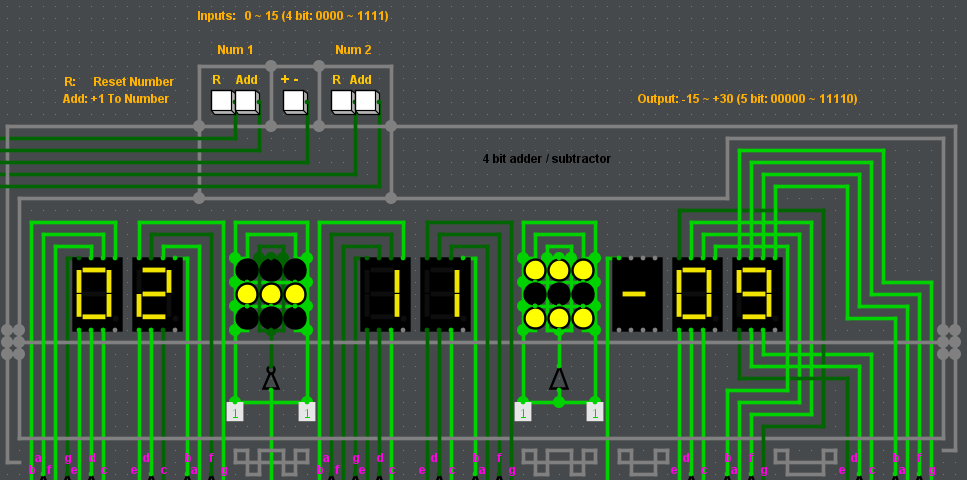Click the gate symbol below the minus LED matrix
The width and height of the screenshot is (967, 480).
271,378
